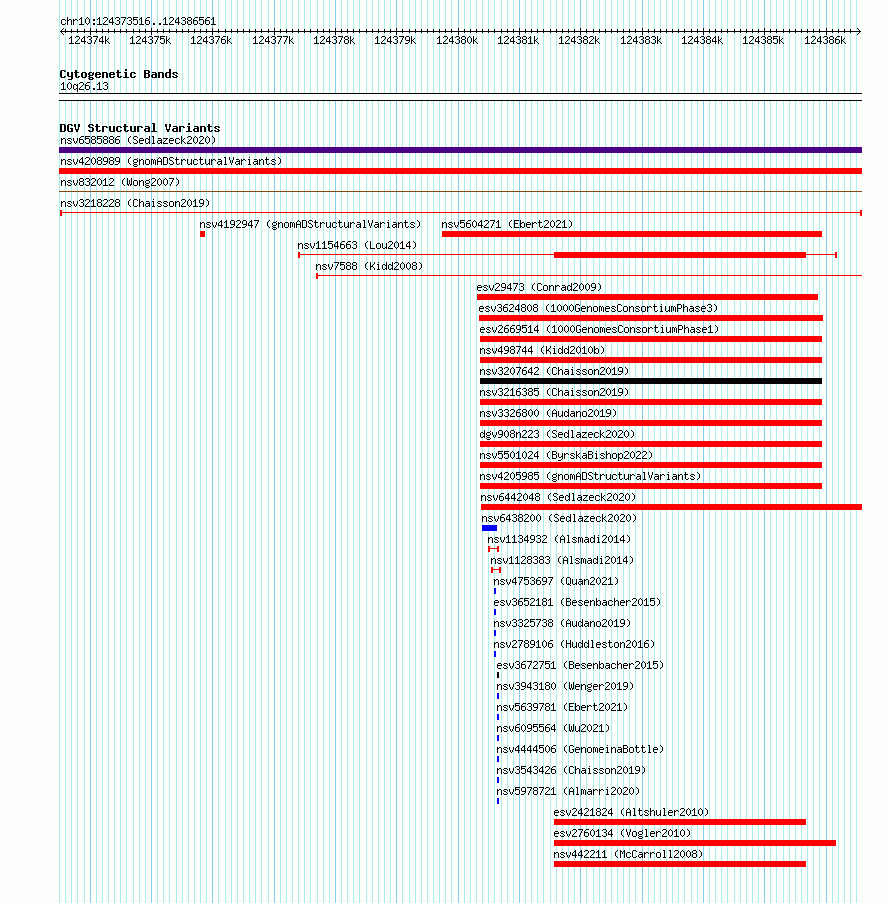Open the dgv908n223 (Sedlazeck2020) label
Screen dimensions: 890x903
[558, 435]
